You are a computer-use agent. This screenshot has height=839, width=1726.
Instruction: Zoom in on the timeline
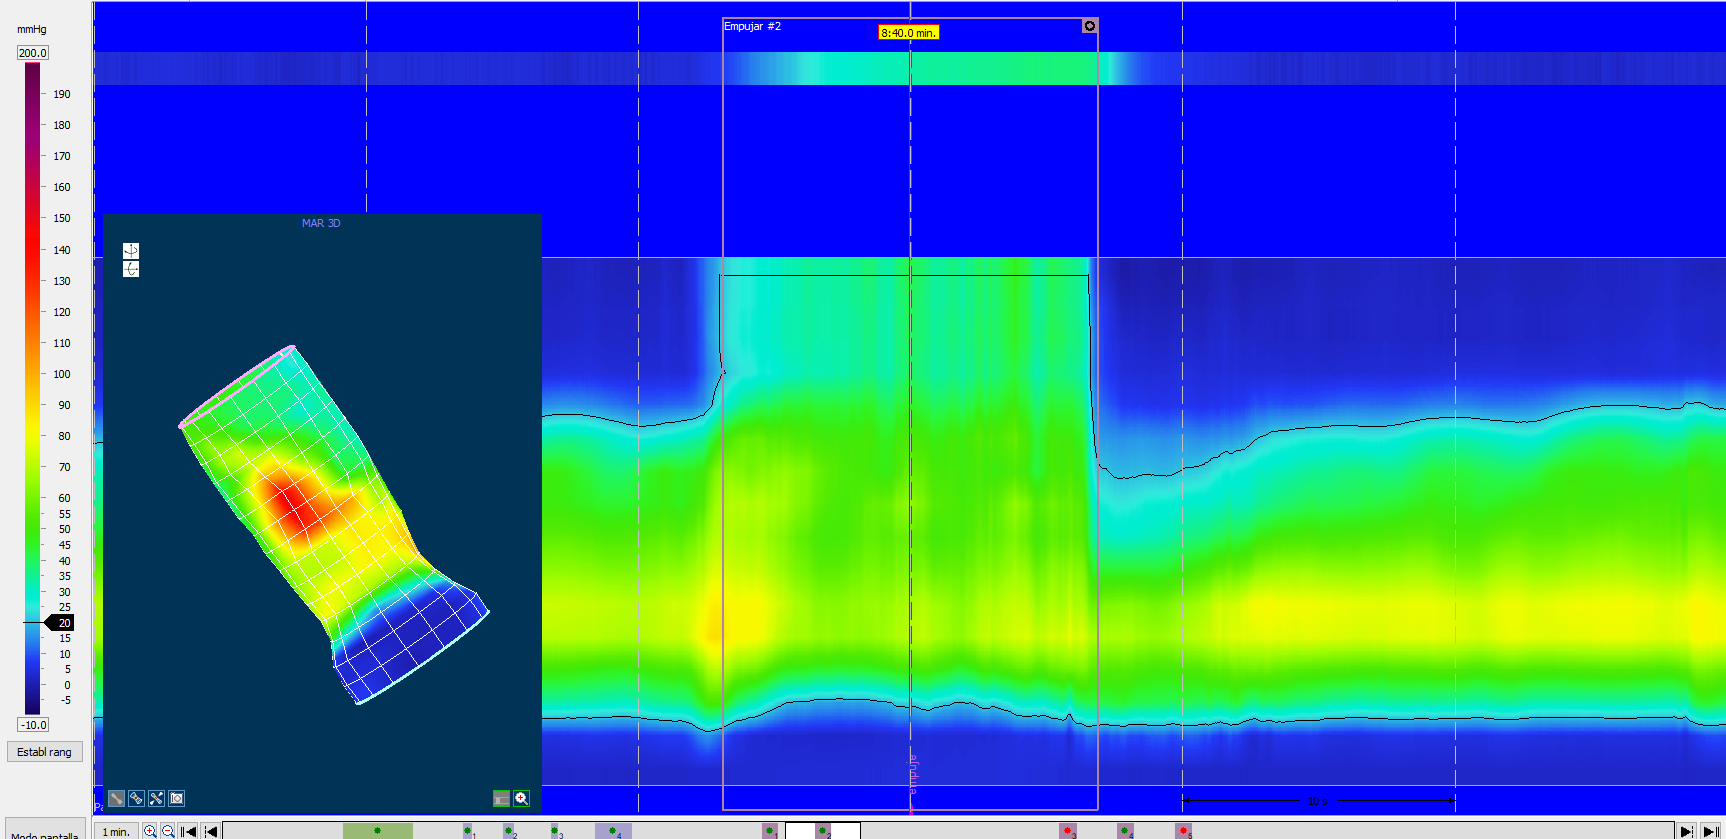coord(150,831)
